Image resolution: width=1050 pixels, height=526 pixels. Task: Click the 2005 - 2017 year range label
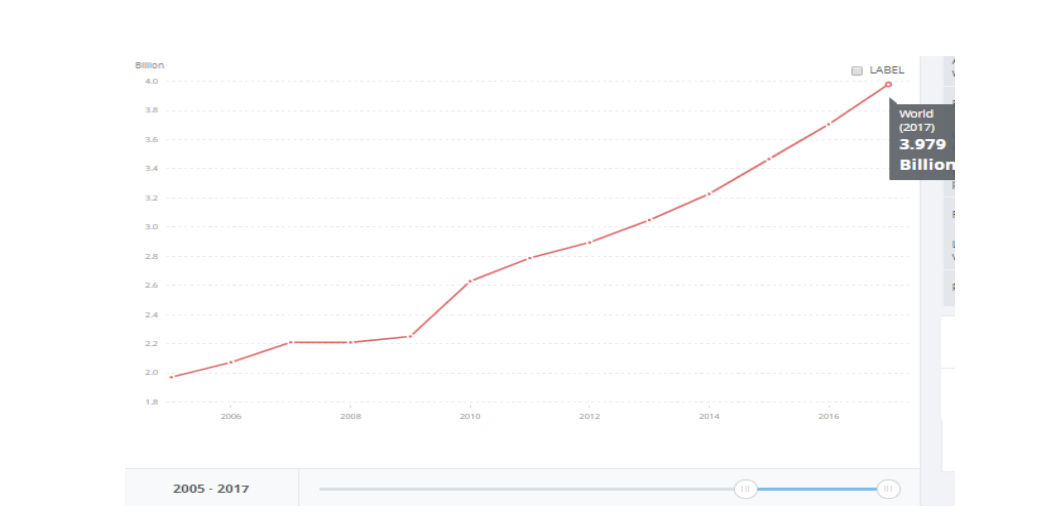[211, 489]
